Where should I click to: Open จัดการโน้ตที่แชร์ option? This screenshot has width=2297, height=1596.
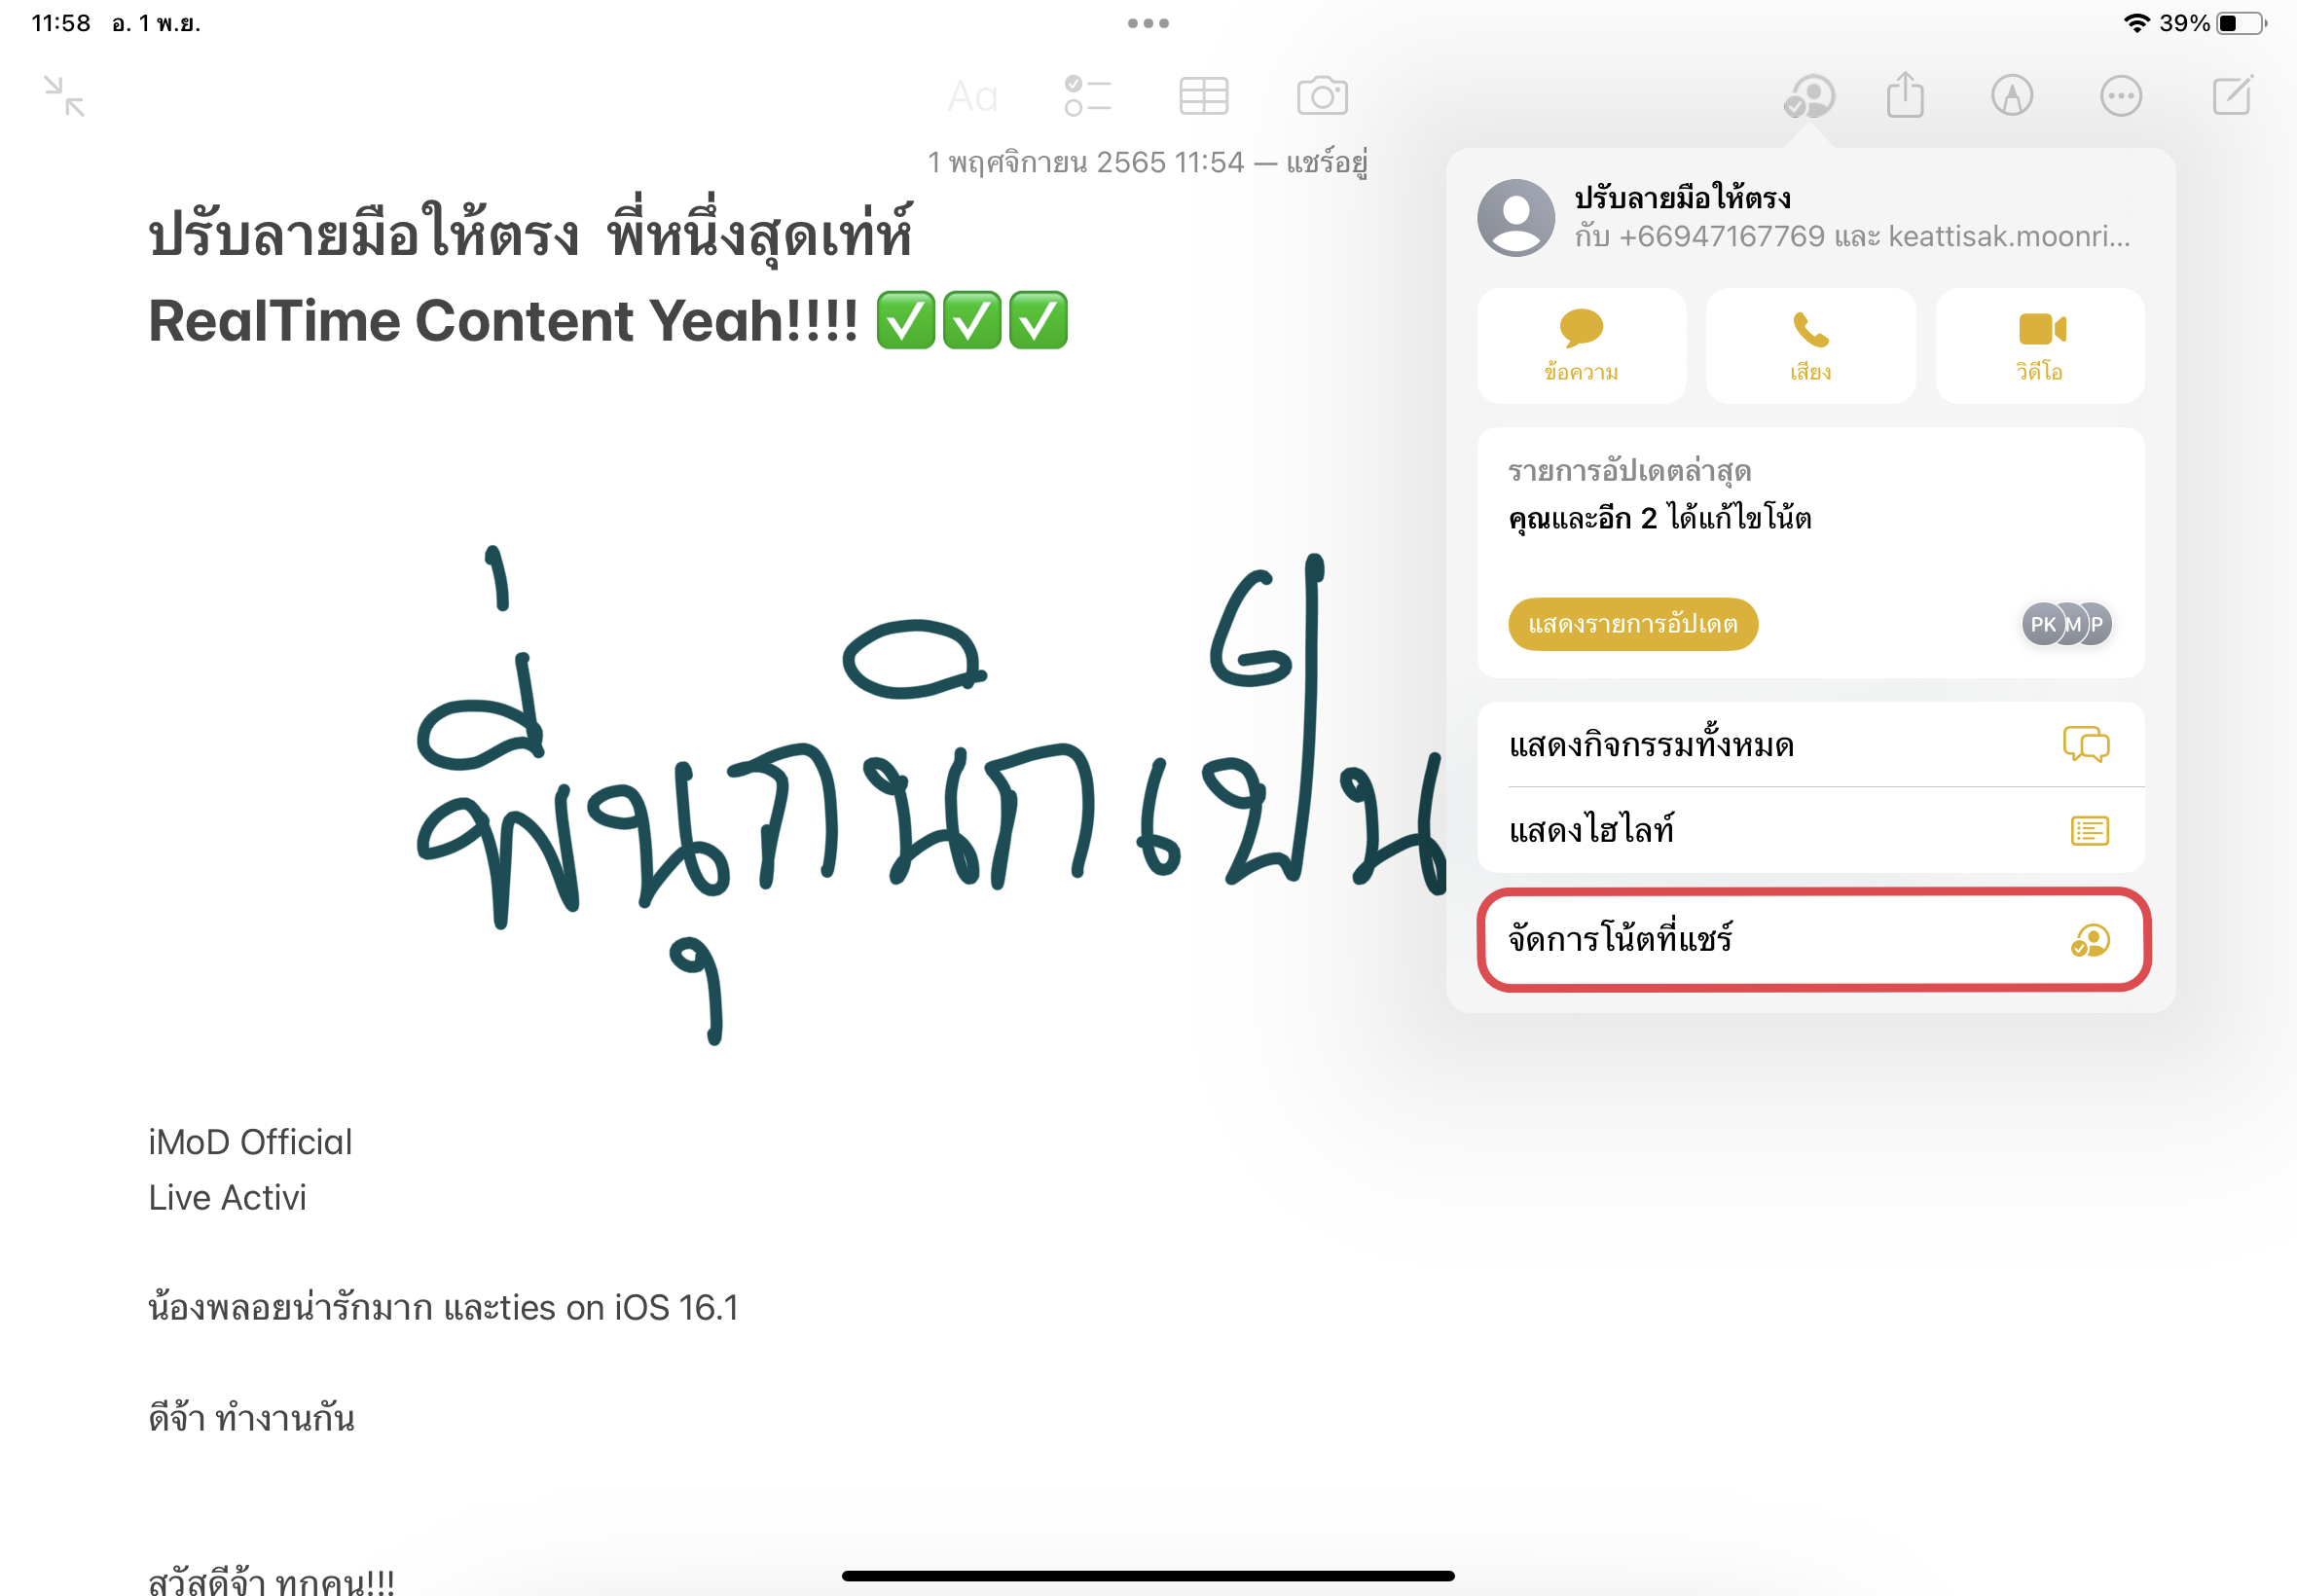[x=1813, y=940]
